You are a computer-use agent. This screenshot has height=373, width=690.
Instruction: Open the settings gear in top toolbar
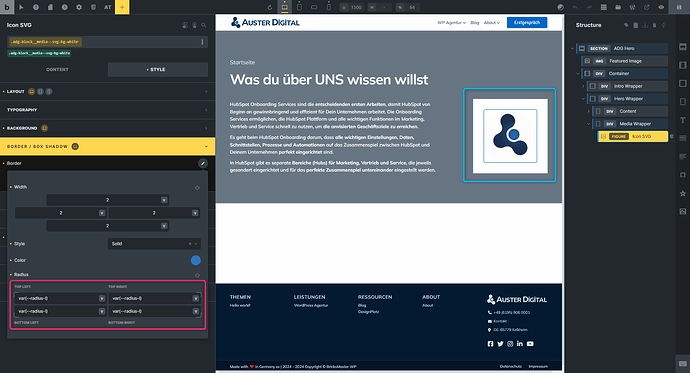click(79, 7)
